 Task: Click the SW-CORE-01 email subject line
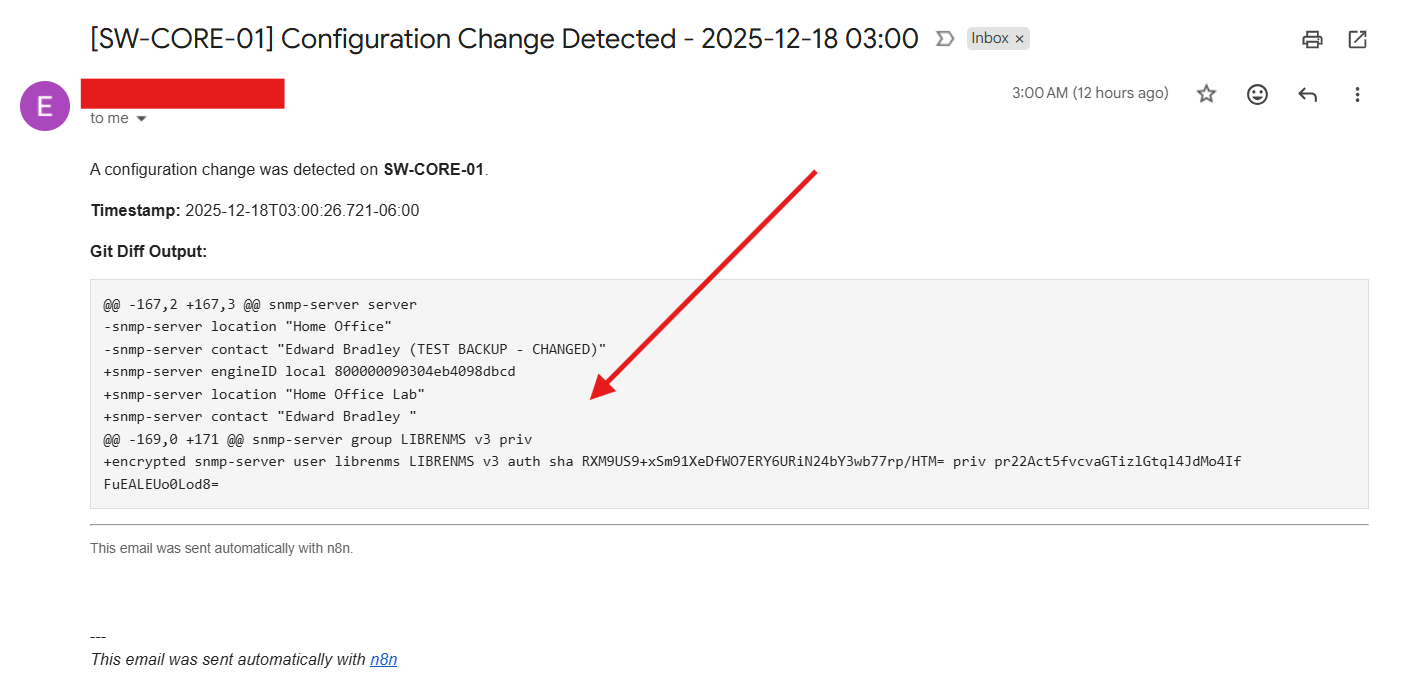pyautogui.click(x=504, y=39)
